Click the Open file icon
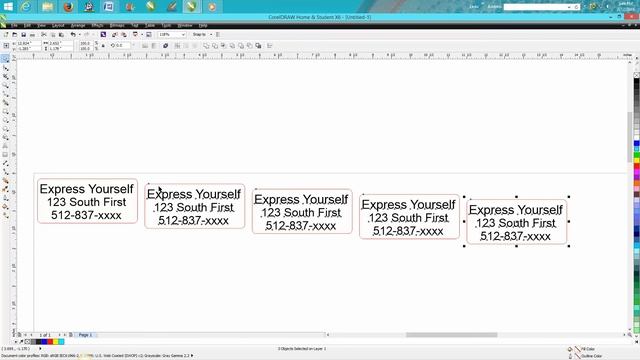Screen dimensions: 640x360 coord(15,35)
